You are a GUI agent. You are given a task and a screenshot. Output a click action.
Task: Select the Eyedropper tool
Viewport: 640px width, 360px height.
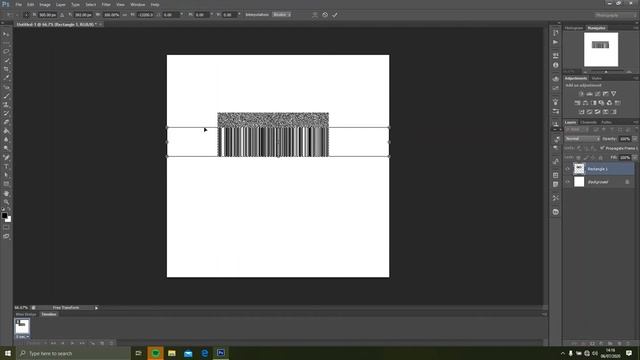6,78
